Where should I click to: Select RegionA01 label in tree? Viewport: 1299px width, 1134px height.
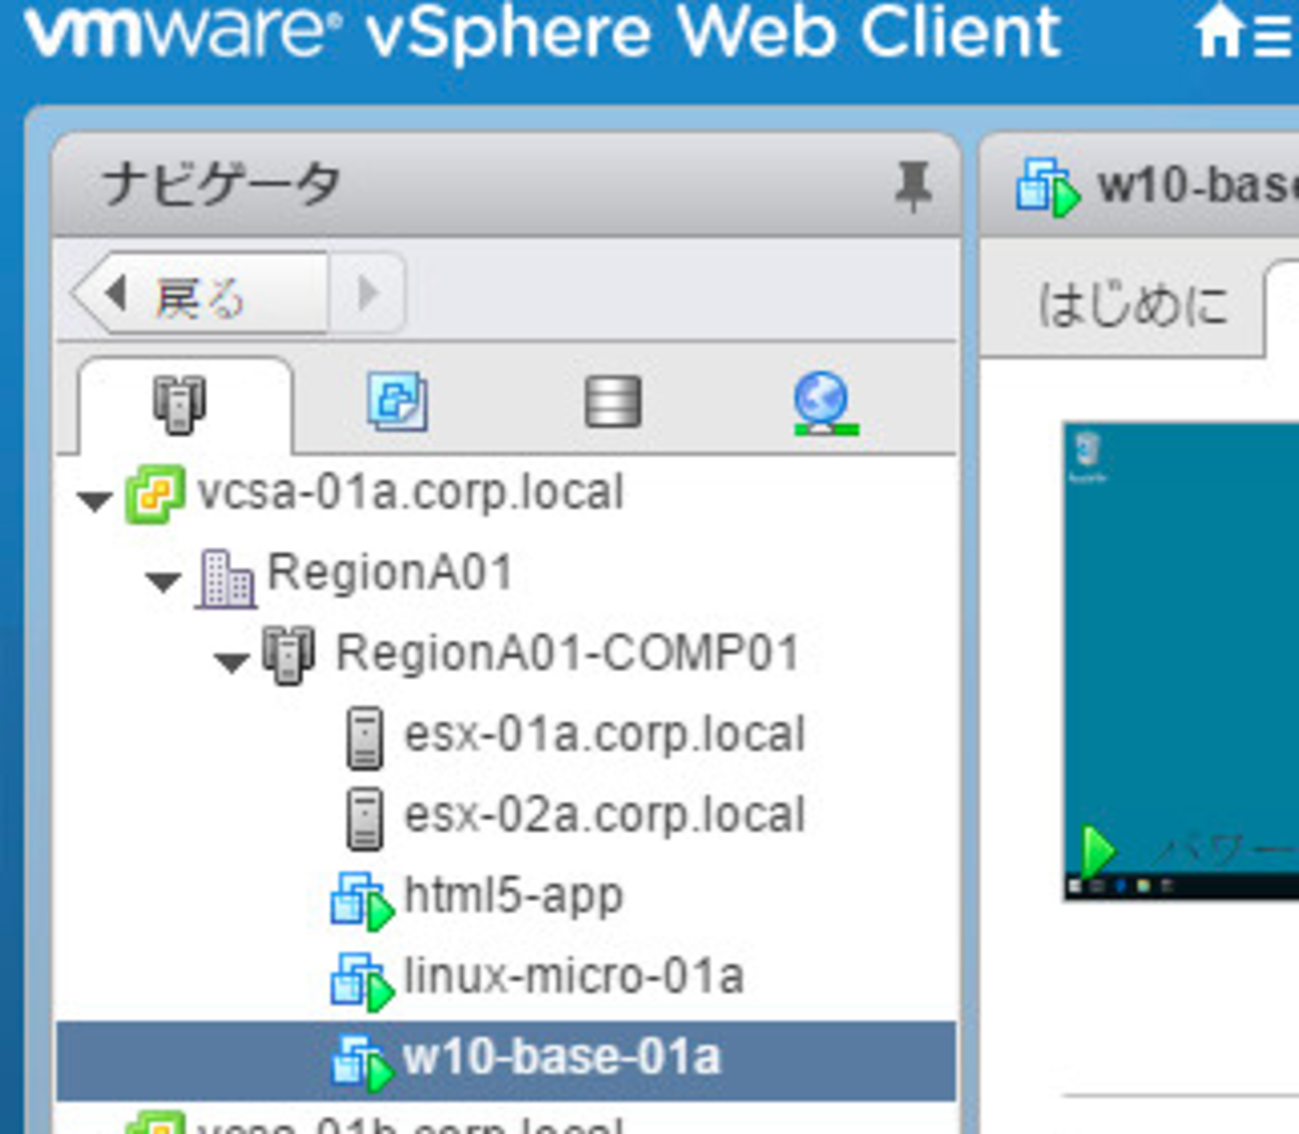389,573
